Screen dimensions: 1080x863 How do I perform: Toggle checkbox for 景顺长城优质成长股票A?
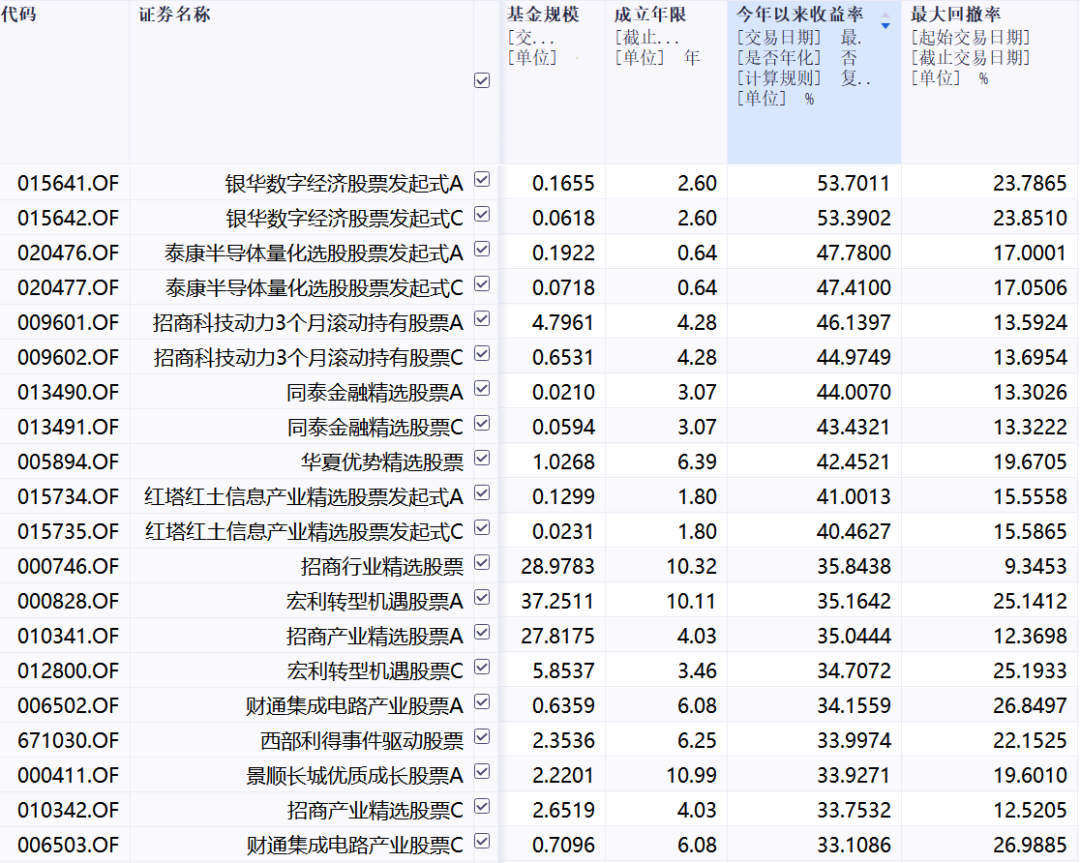coord(482,772)
